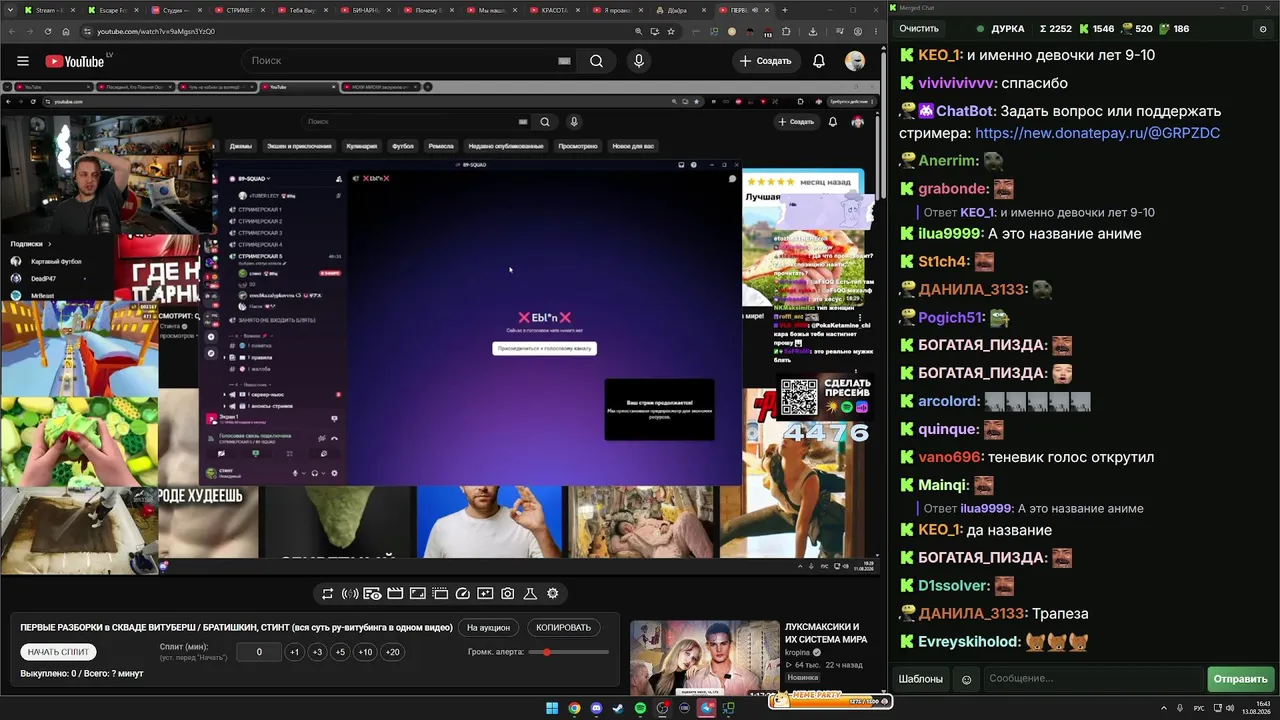The width and height of the screenshot is (1280, 720).
Task: Open the emoji picker in Merged Chat
Action: 966,679
